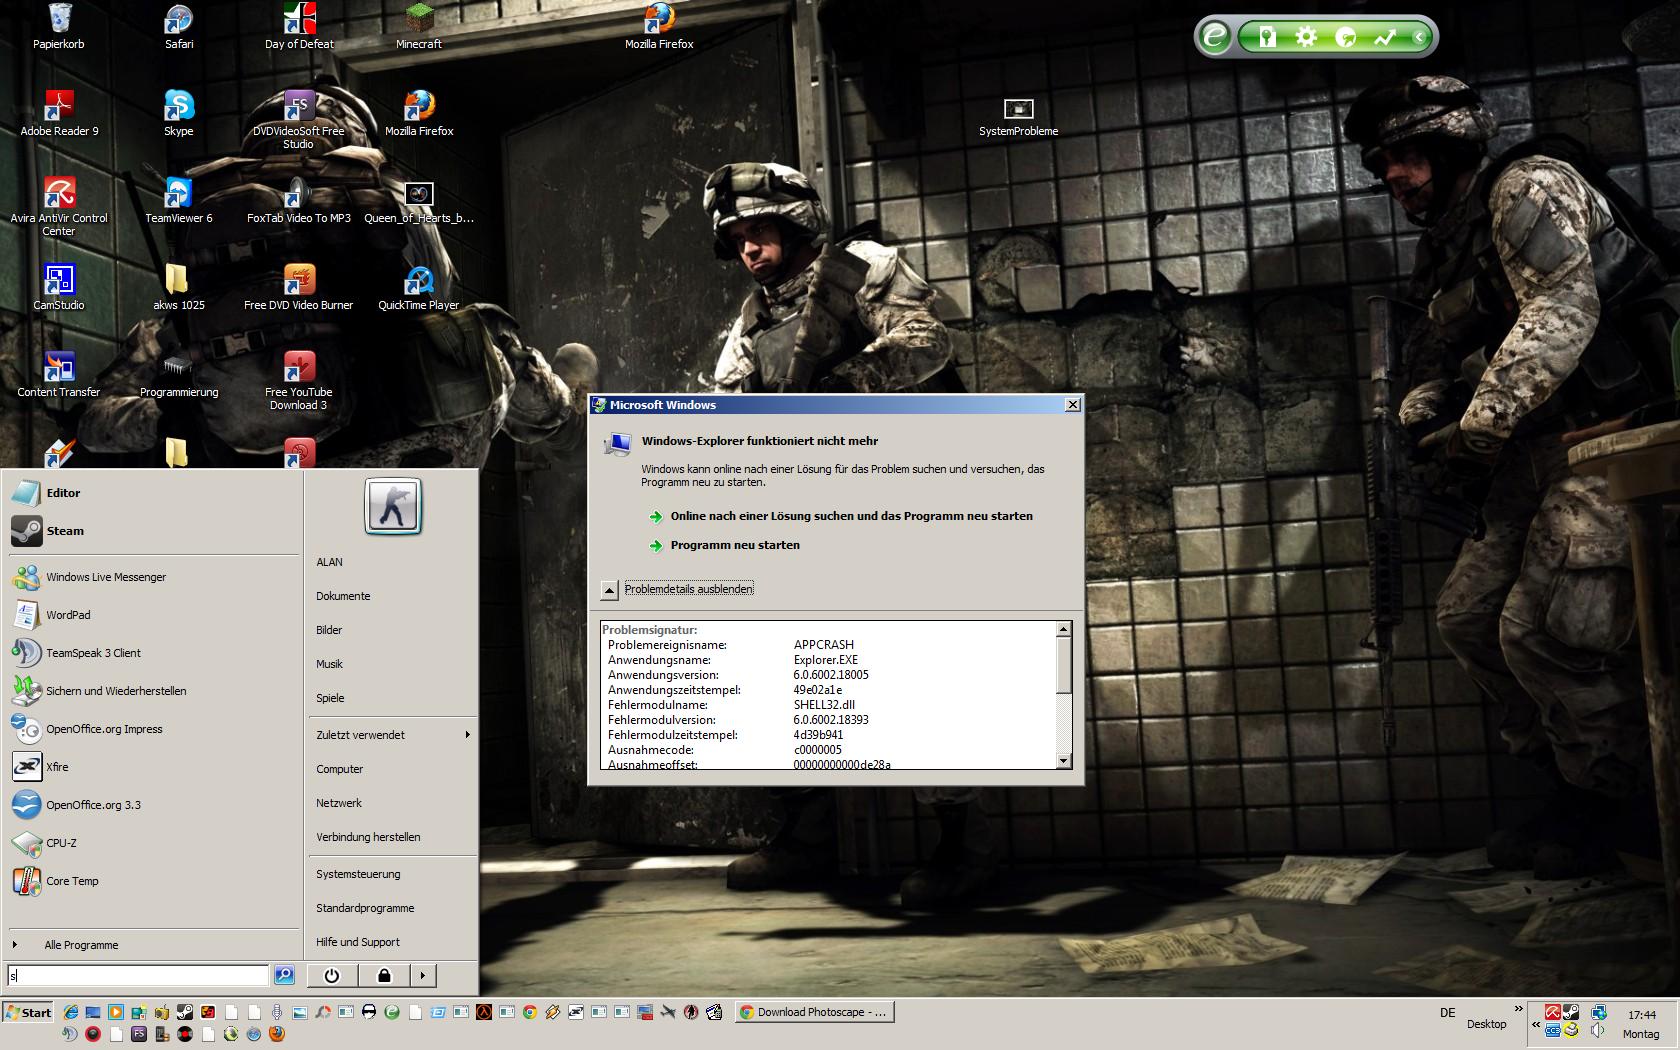Select the Free YouTube Download 3 icon

tap(299, 381)
